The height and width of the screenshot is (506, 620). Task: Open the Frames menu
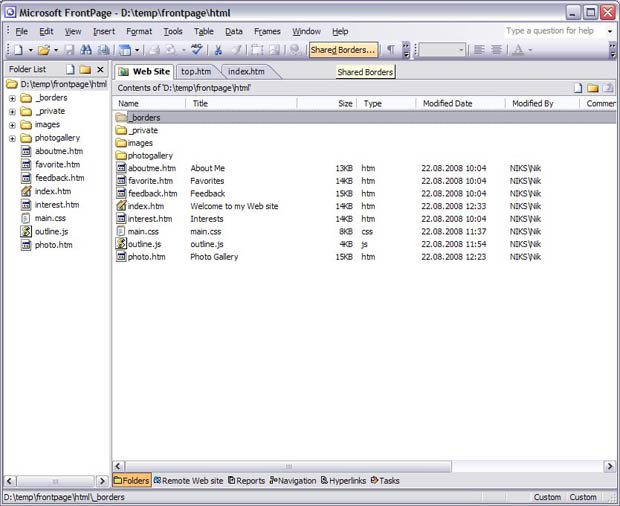(267, 31)
